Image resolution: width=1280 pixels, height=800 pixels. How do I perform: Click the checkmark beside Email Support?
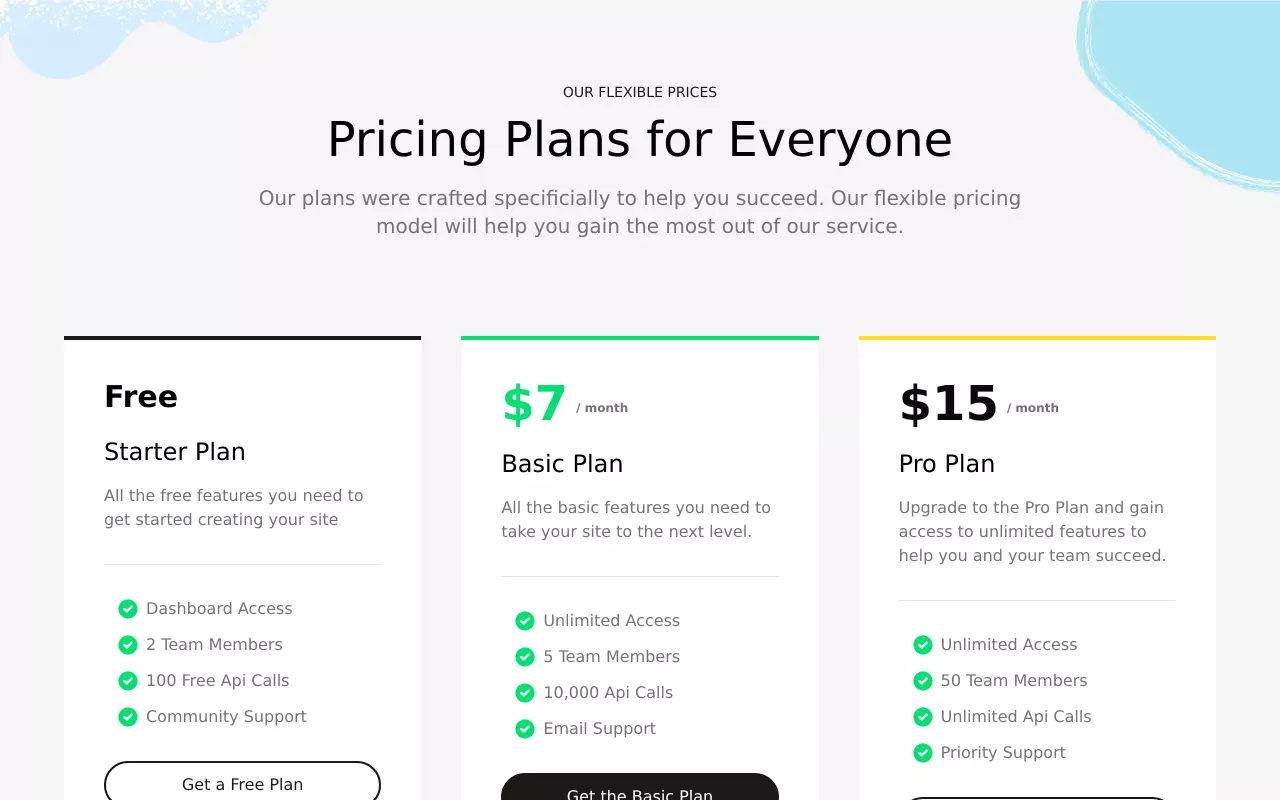[525, 729]
